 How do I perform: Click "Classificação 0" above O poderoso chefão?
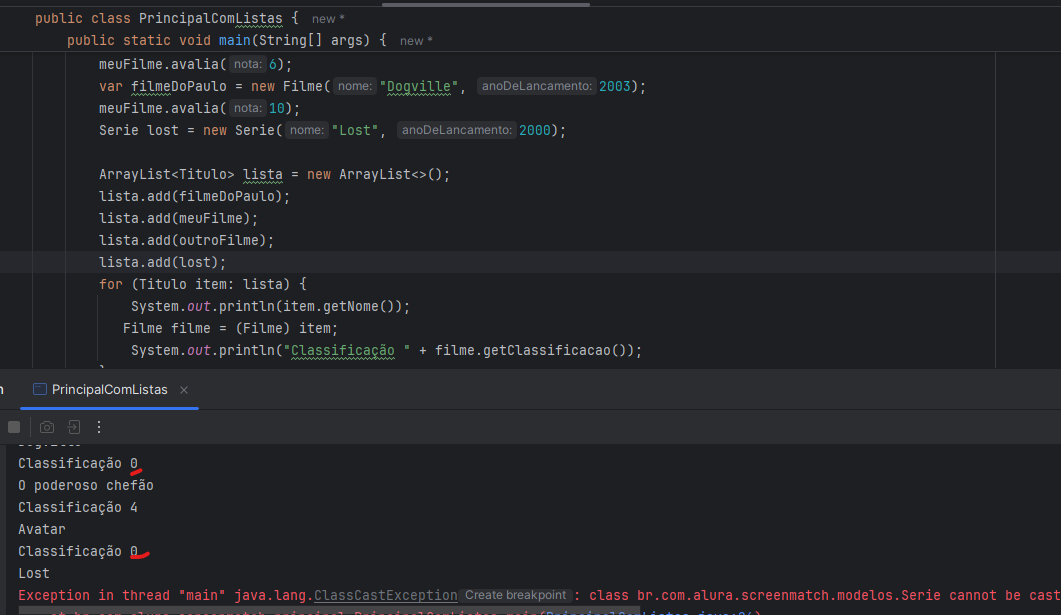78,463
